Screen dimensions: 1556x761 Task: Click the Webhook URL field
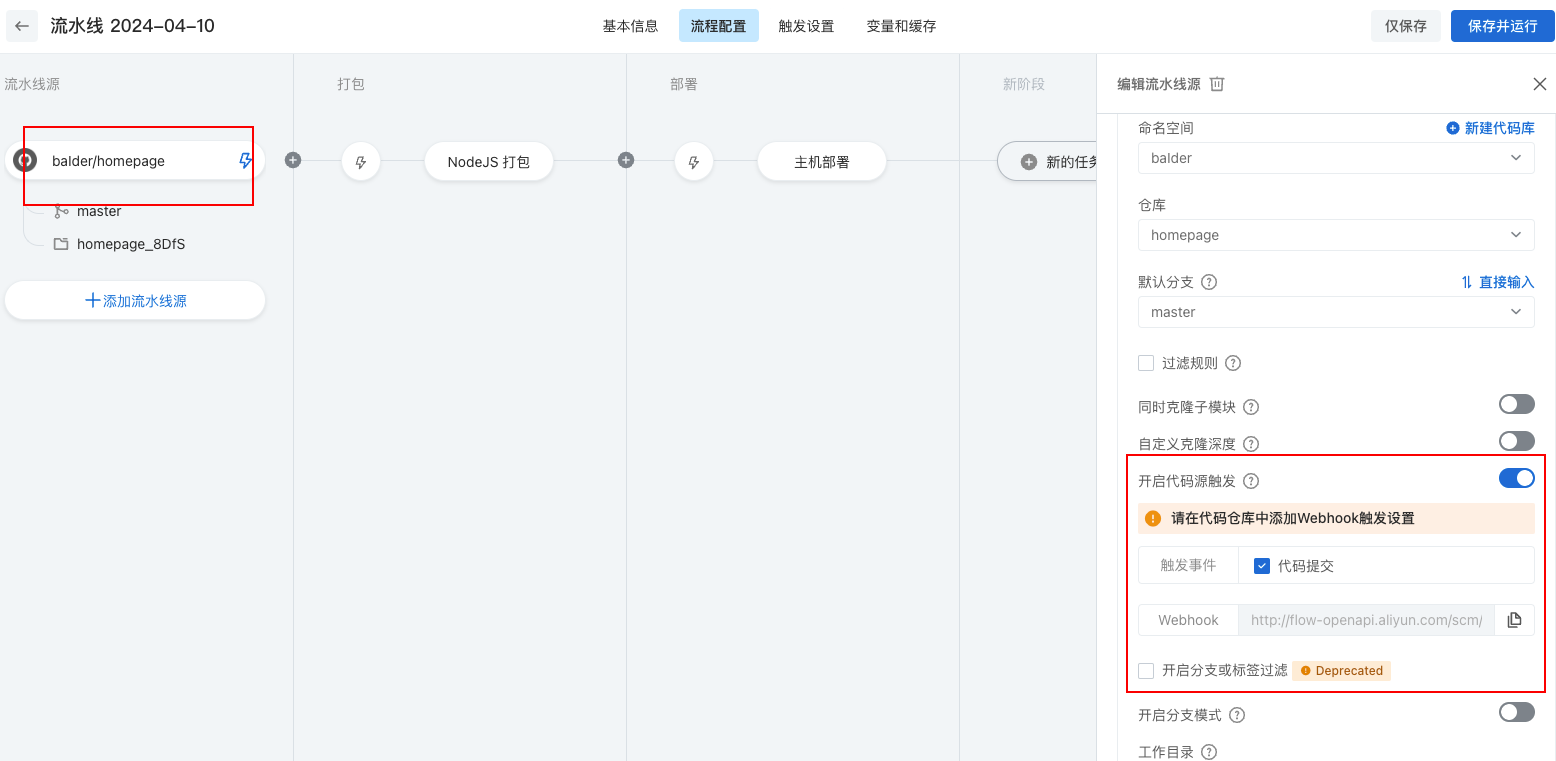coord(1366,620)
